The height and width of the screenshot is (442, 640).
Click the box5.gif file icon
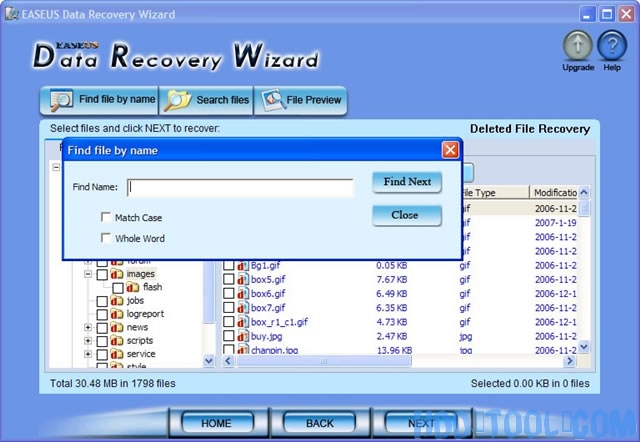tap(243, 280)
